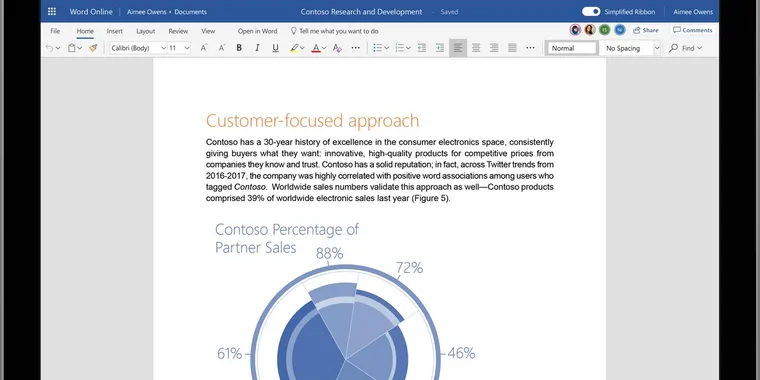Image resolution: width=760 pixels, height=380 pixels.
Task: Click the first collaborator avatar with pink ring
Action: [575, 30]
